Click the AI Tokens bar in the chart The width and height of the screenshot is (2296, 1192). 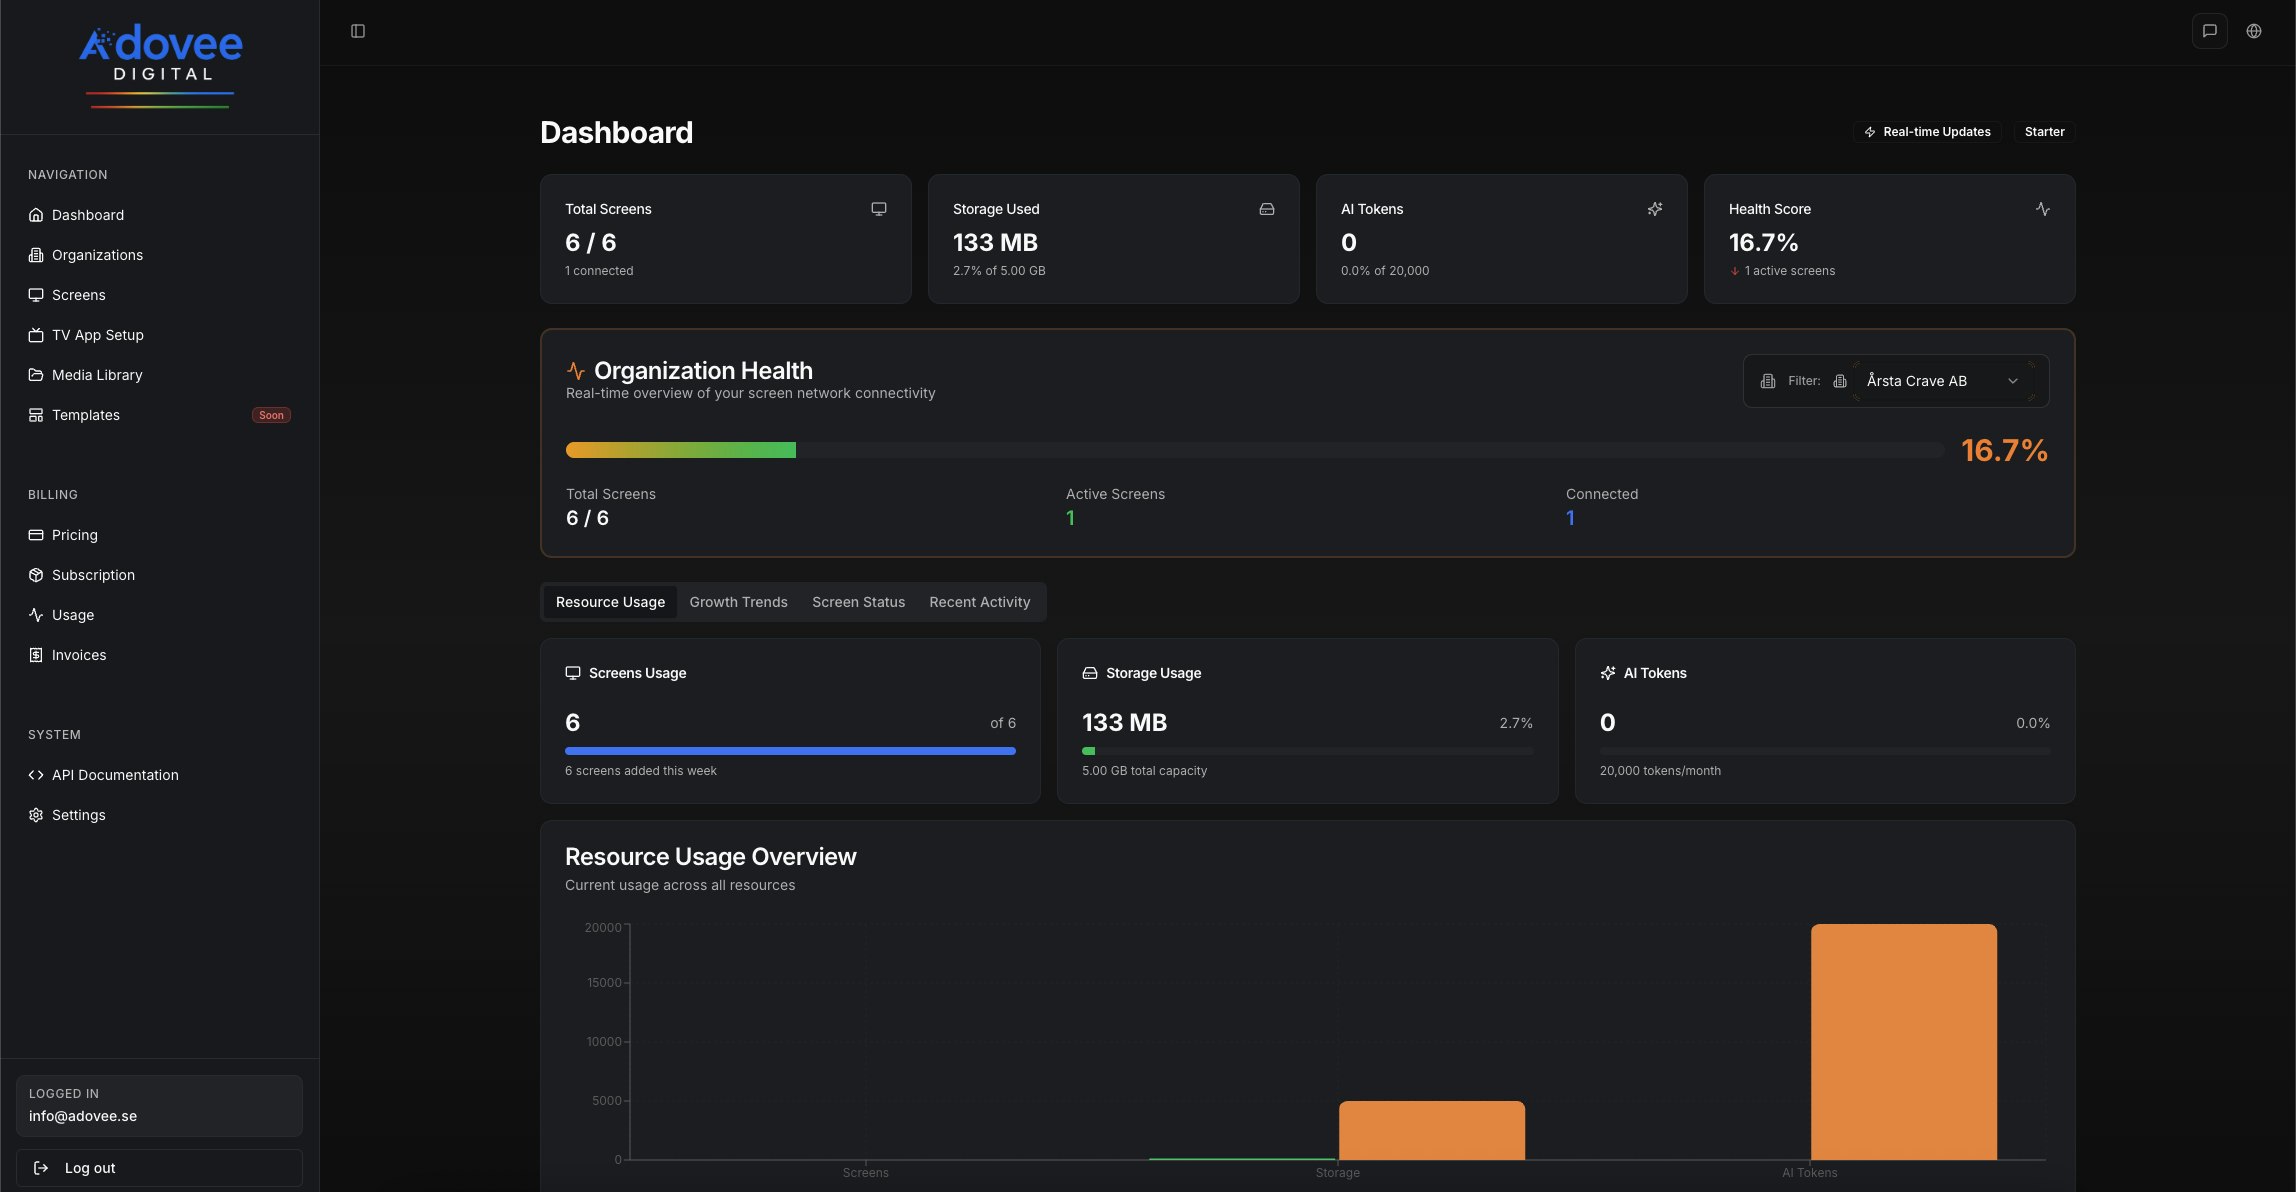click(1902, 1040)
